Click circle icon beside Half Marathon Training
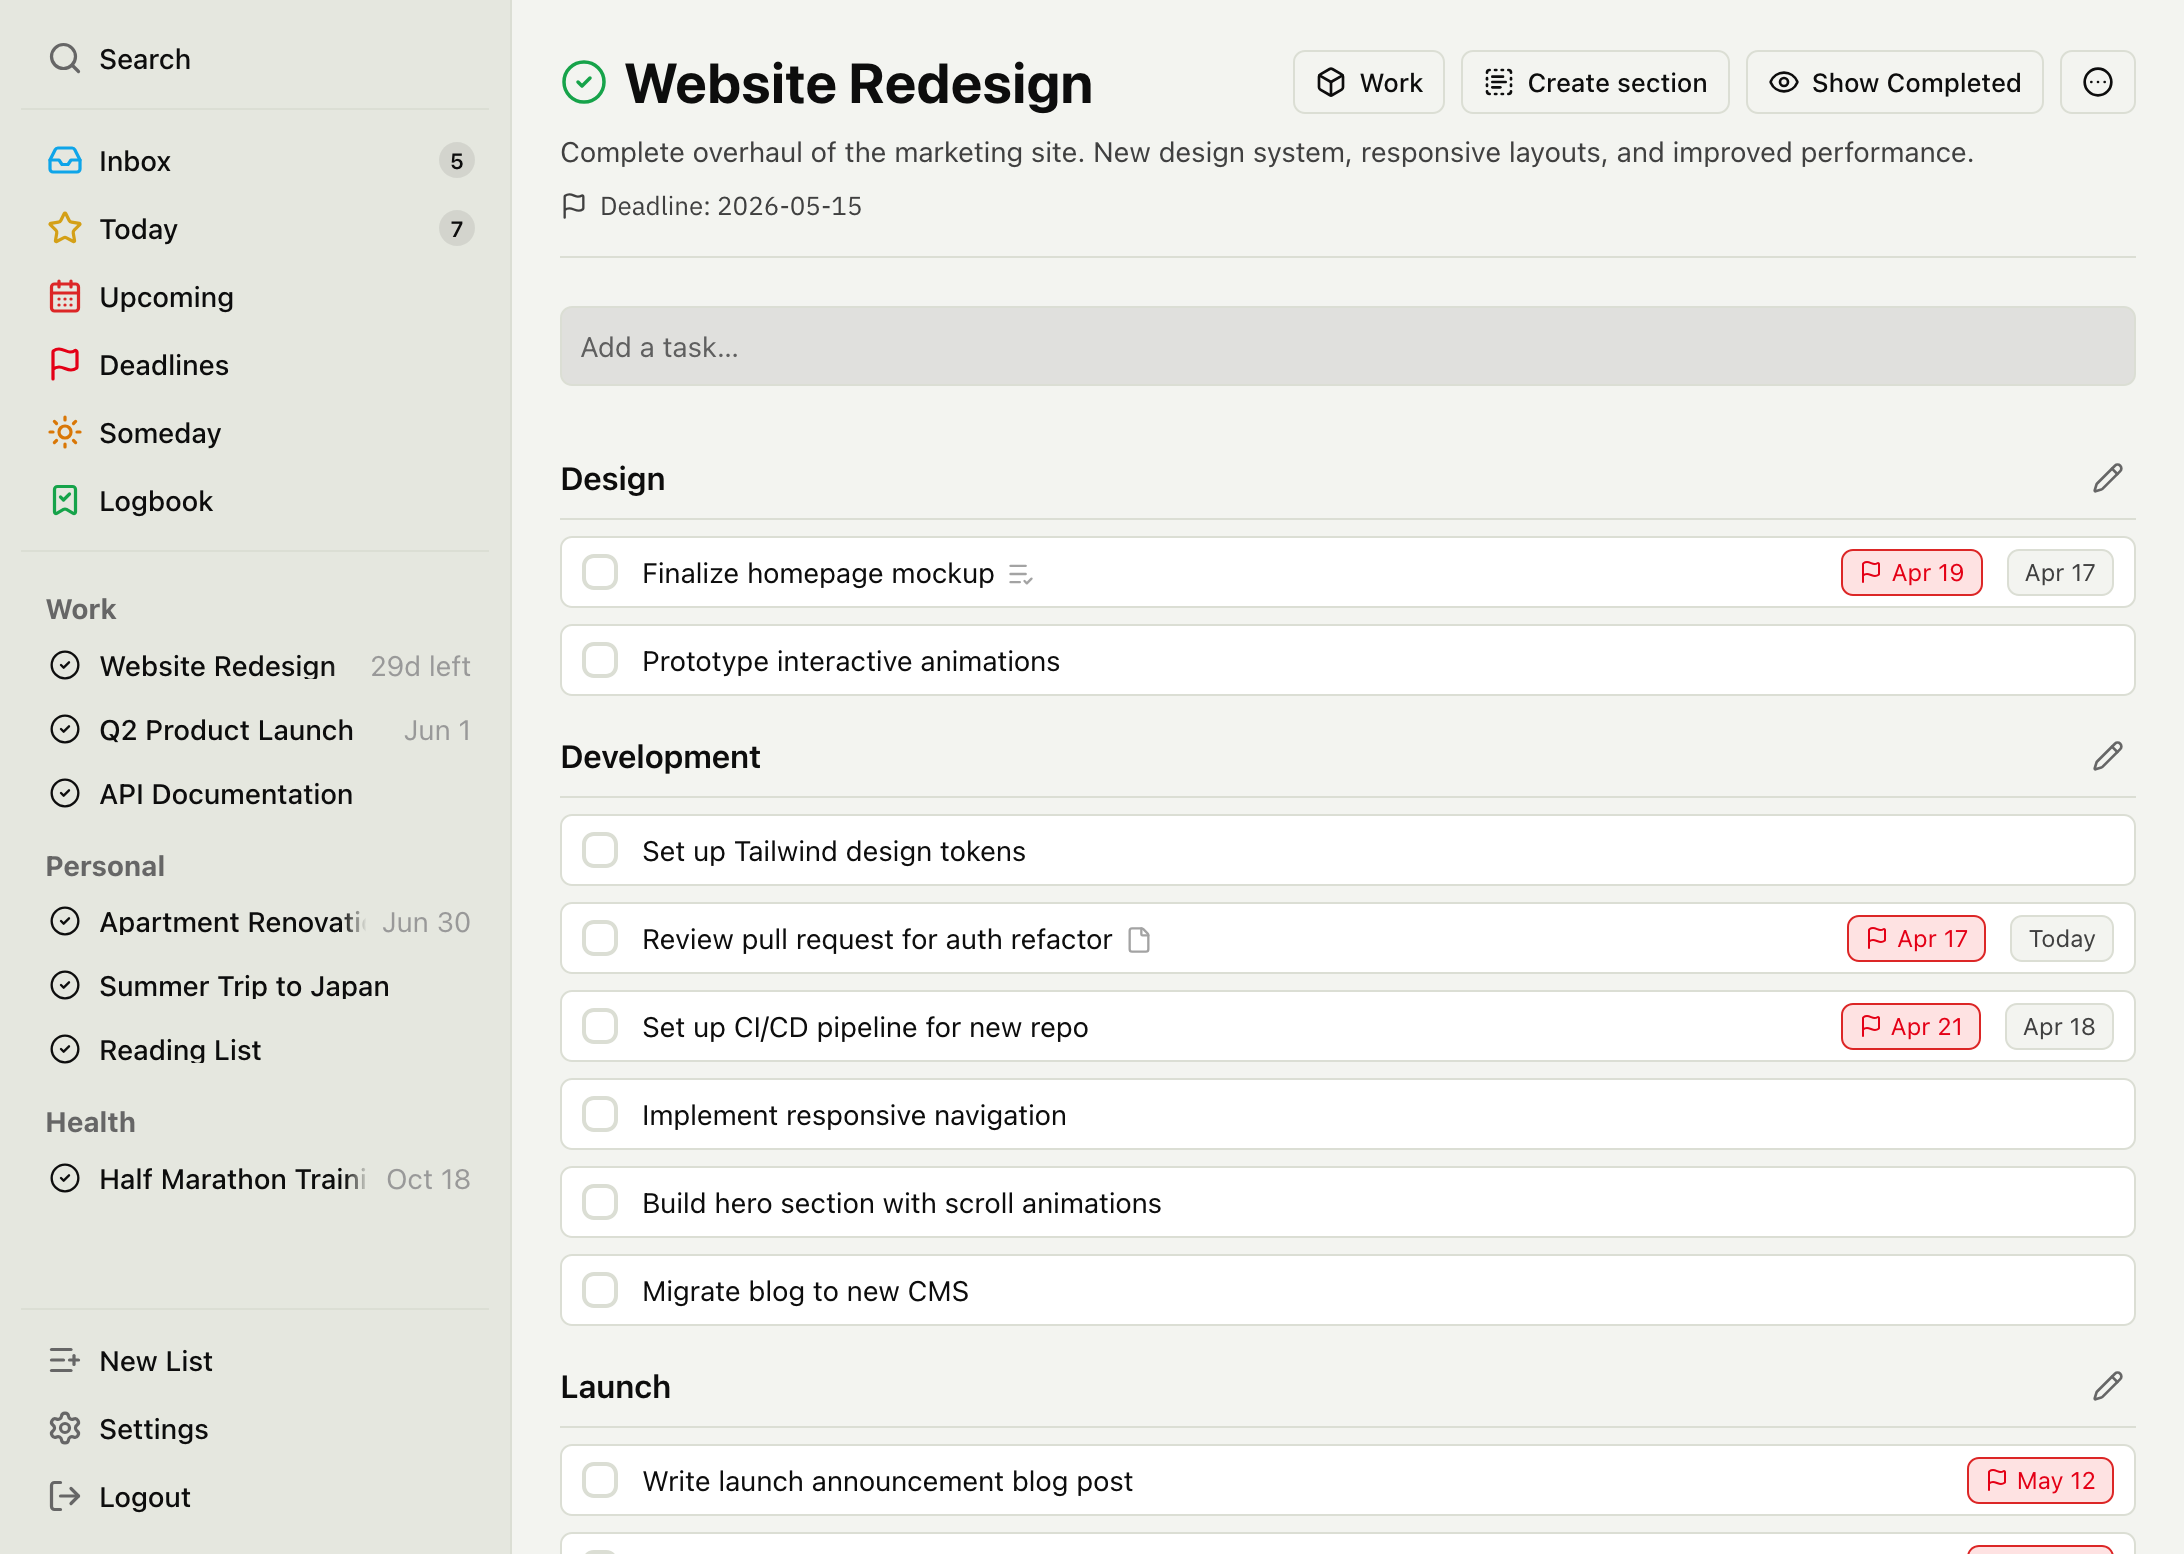The height and width of the screenshot is (1554, 2184). (65, 1179)
